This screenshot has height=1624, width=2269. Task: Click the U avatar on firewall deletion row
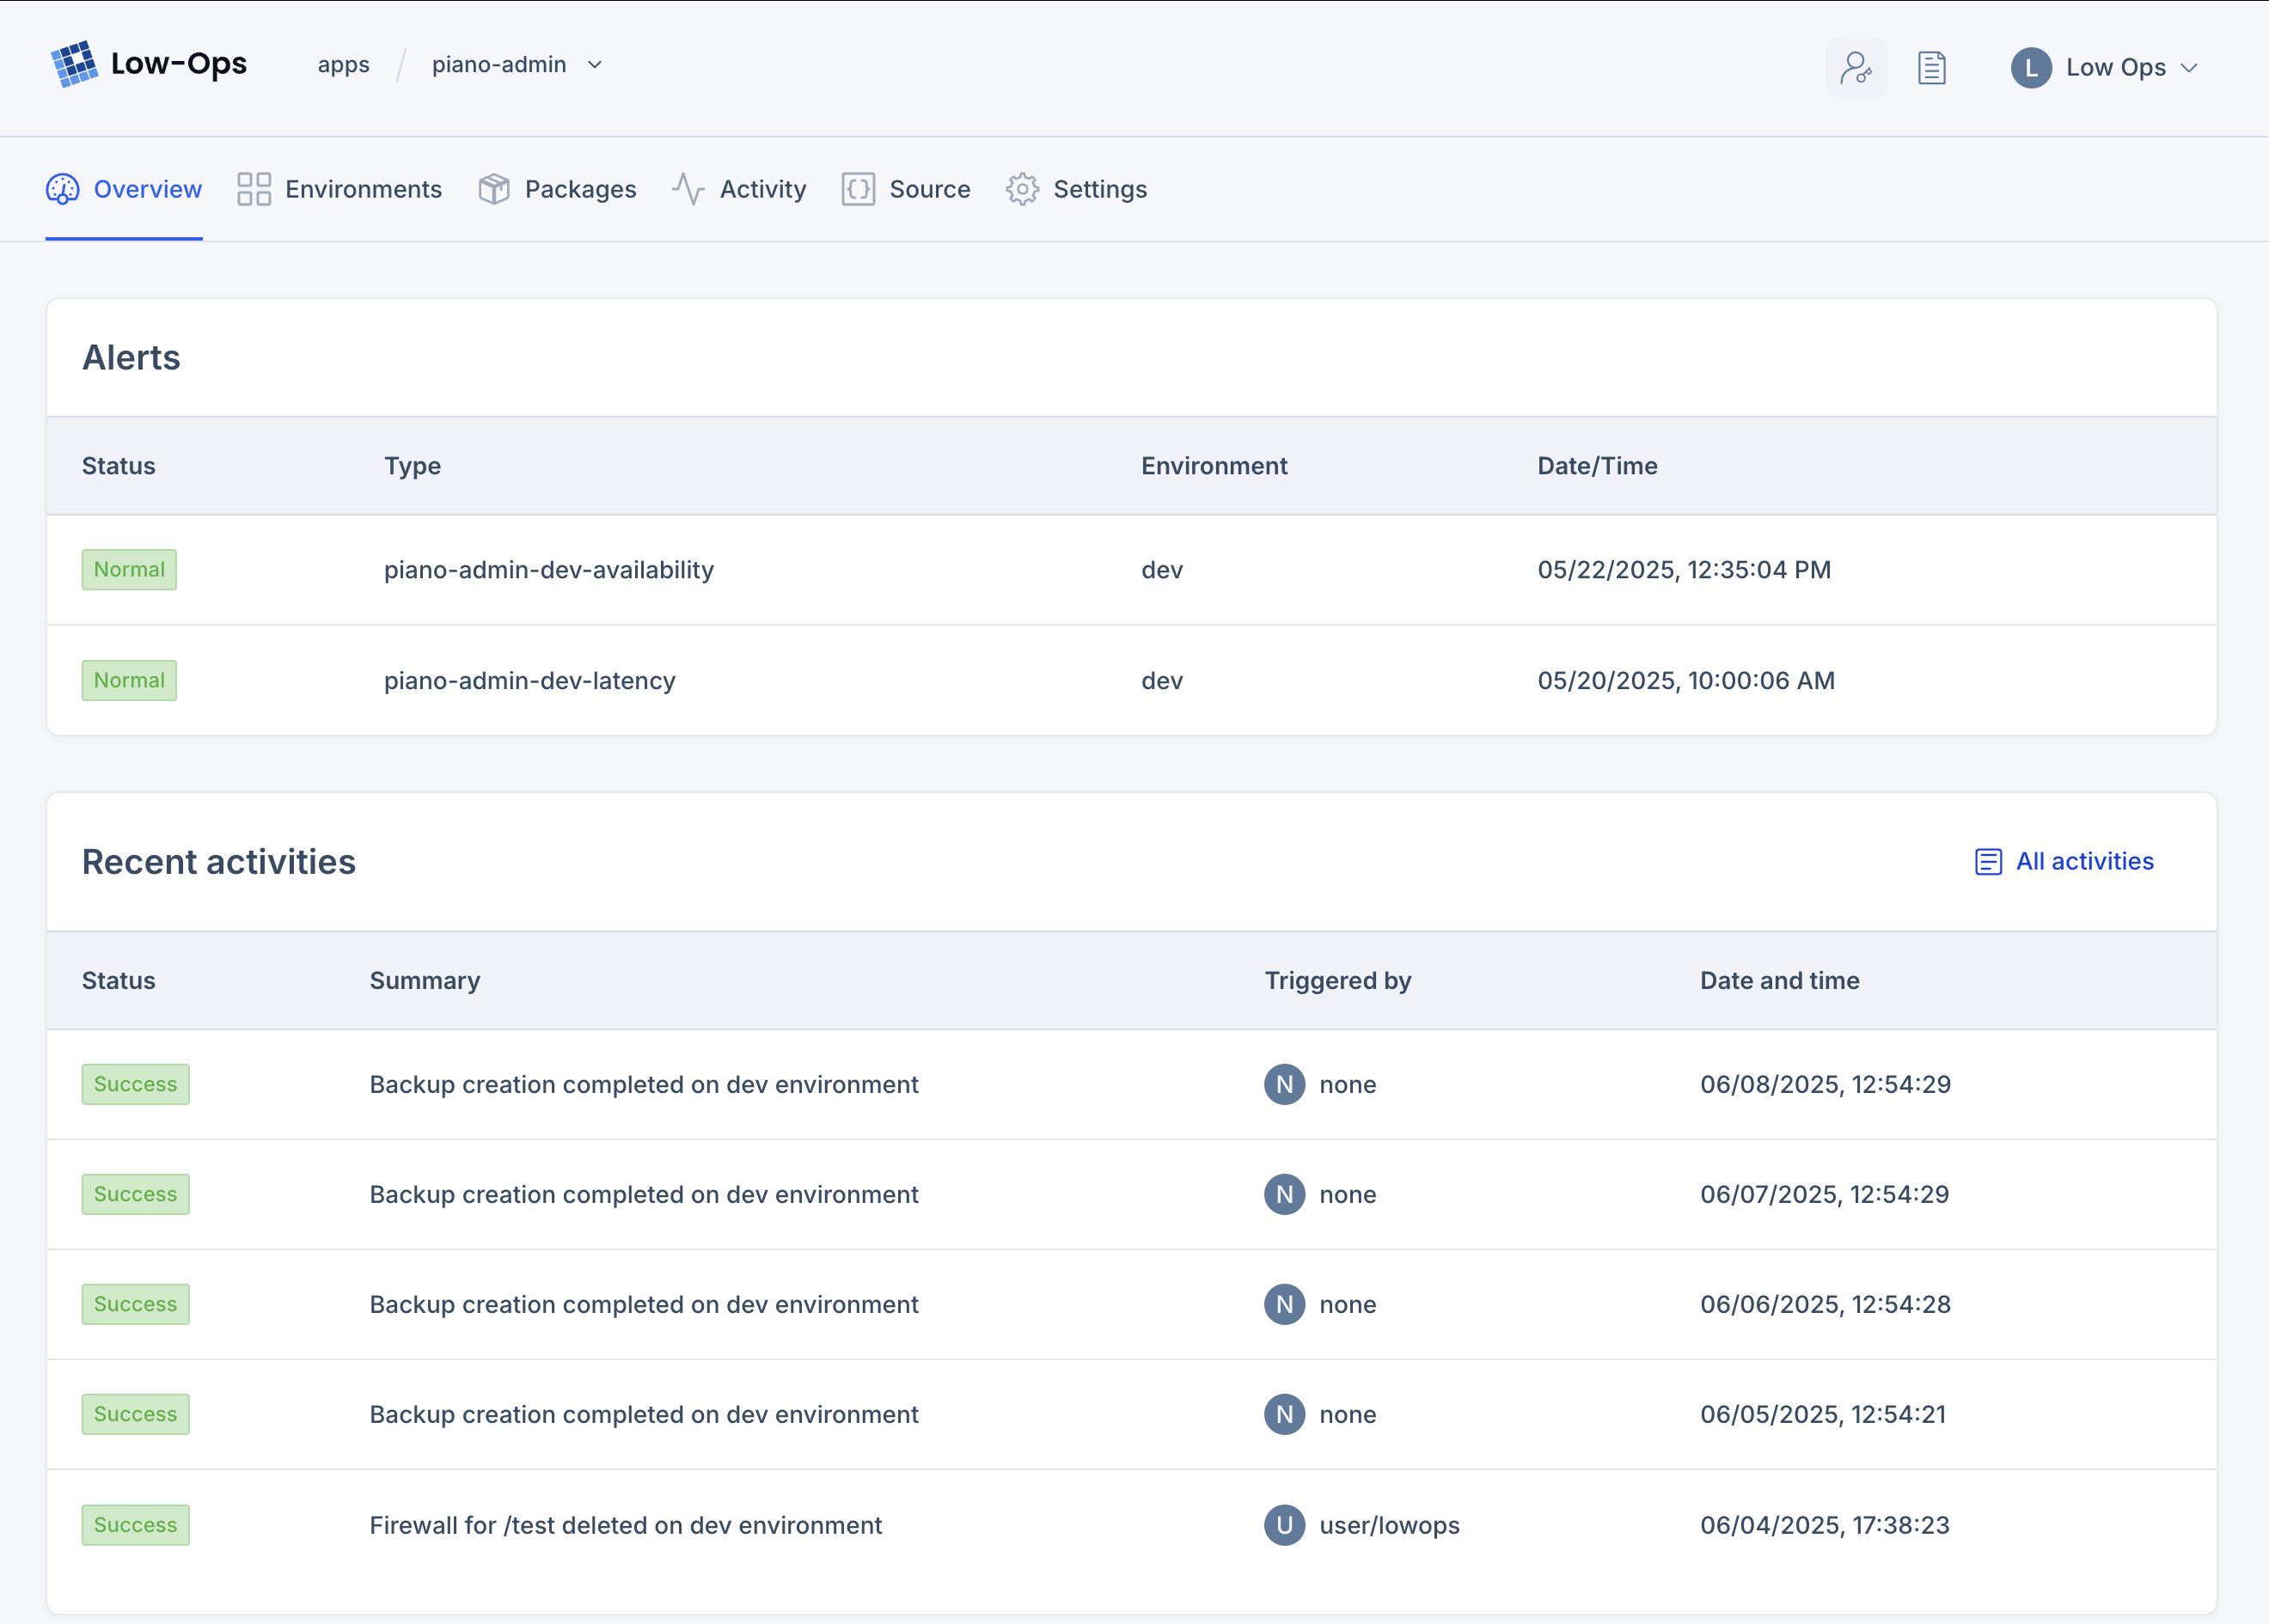click(1285, 1525)
